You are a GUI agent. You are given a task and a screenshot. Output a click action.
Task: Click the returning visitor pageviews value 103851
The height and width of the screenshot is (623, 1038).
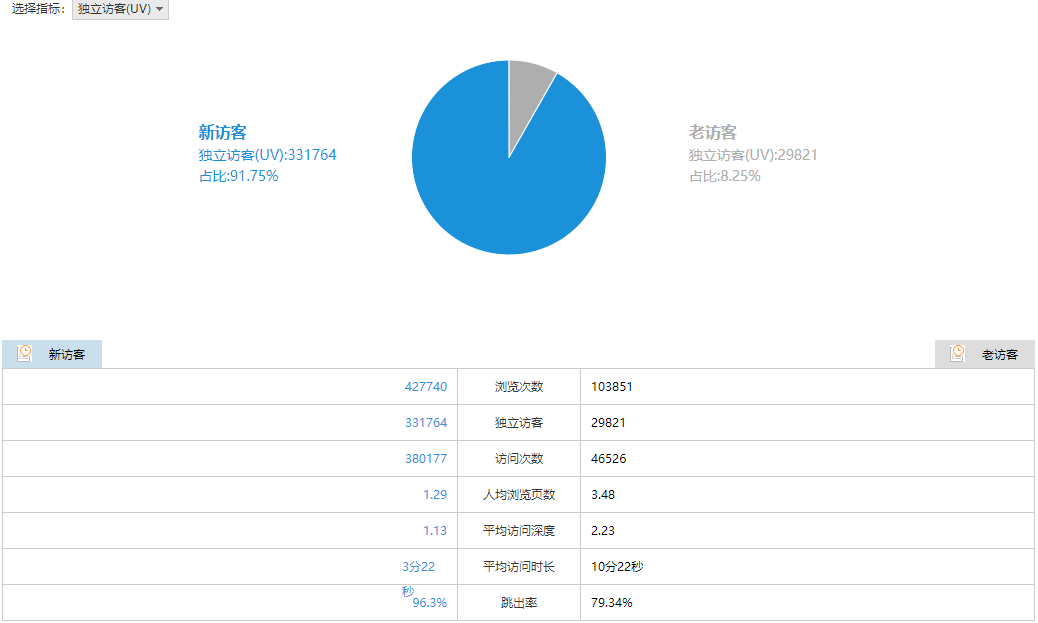[x=612, y=387]
